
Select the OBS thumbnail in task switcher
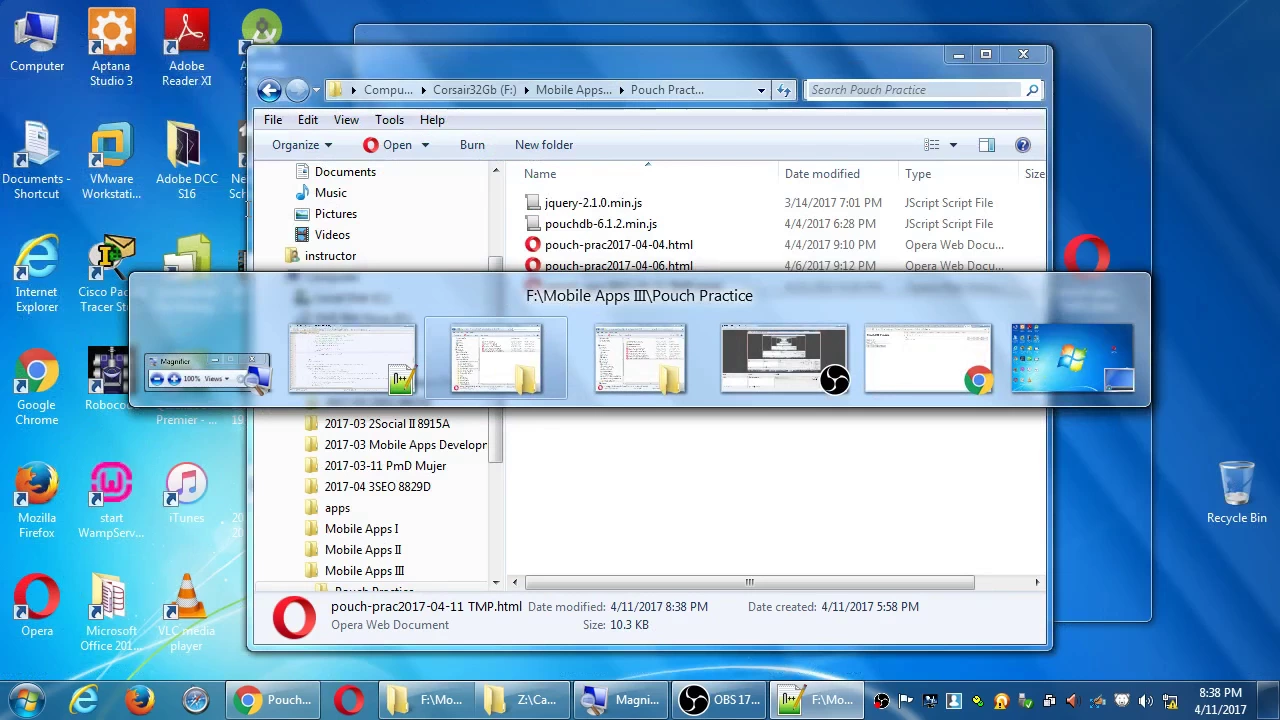(784, 358)
